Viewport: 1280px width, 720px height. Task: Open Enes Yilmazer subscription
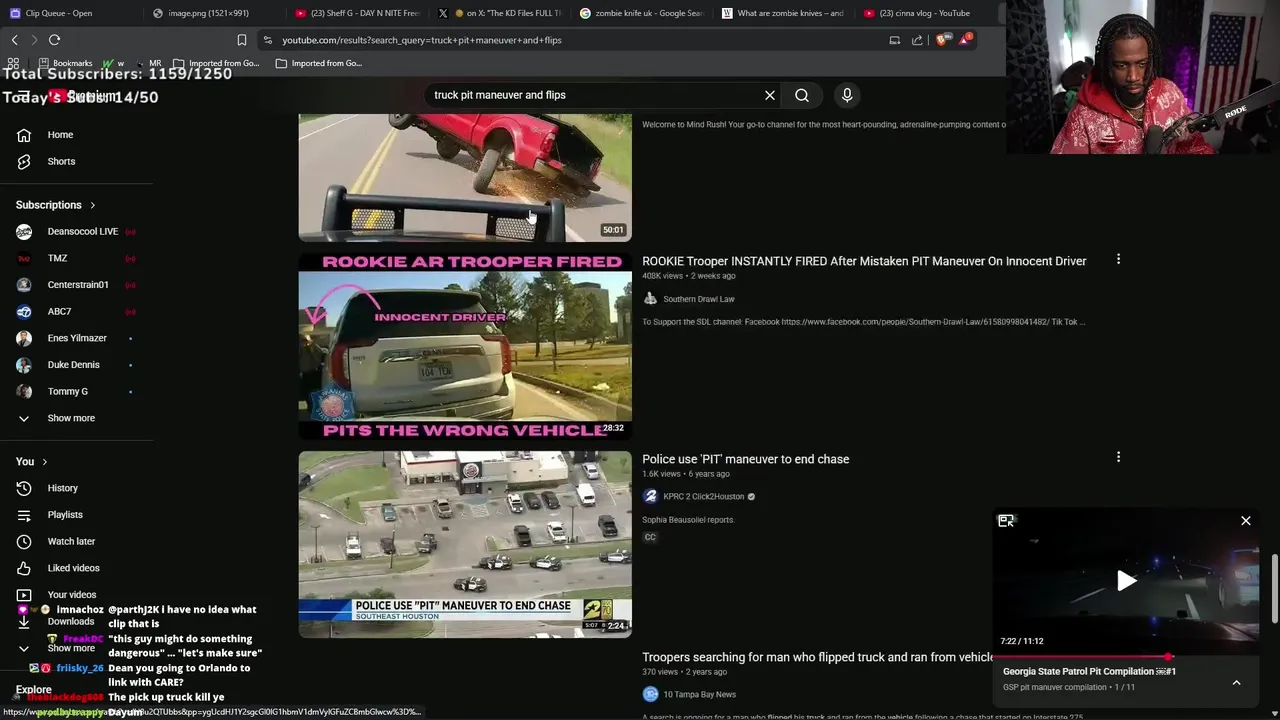tap(76, 338)
